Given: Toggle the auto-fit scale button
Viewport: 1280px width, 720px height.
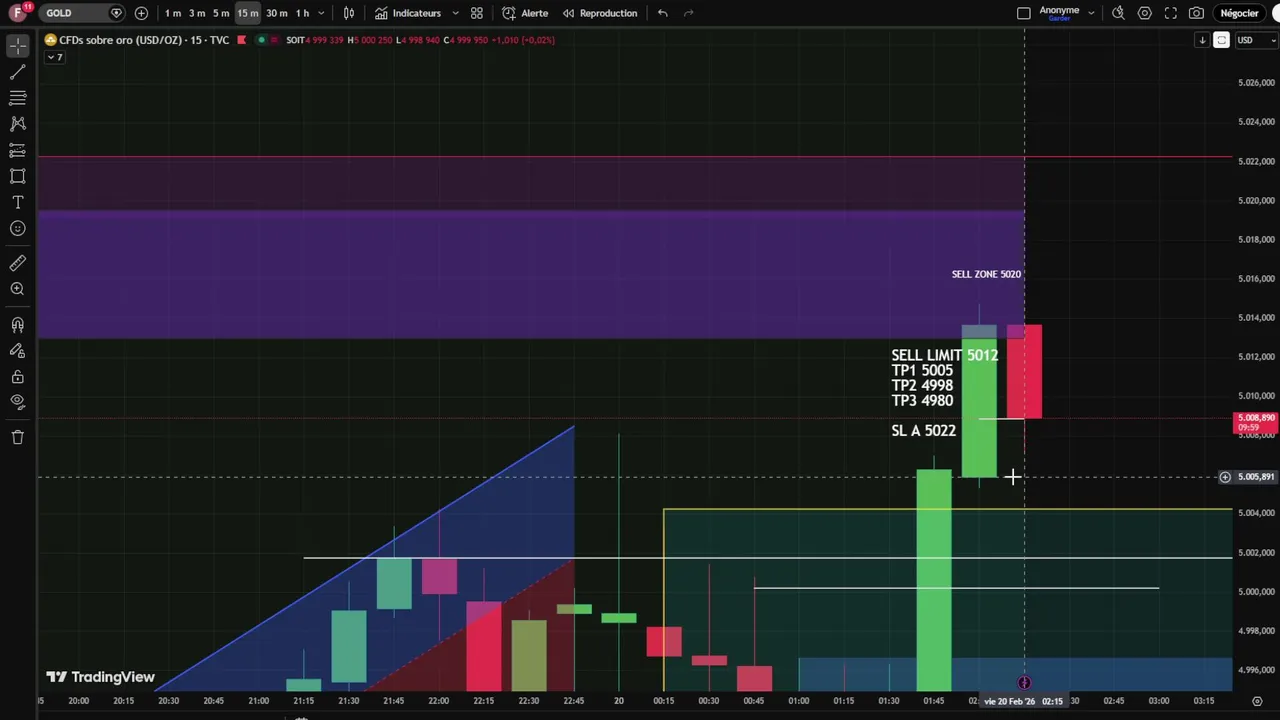Looking at the screenshot, I should click(1221, 40).
